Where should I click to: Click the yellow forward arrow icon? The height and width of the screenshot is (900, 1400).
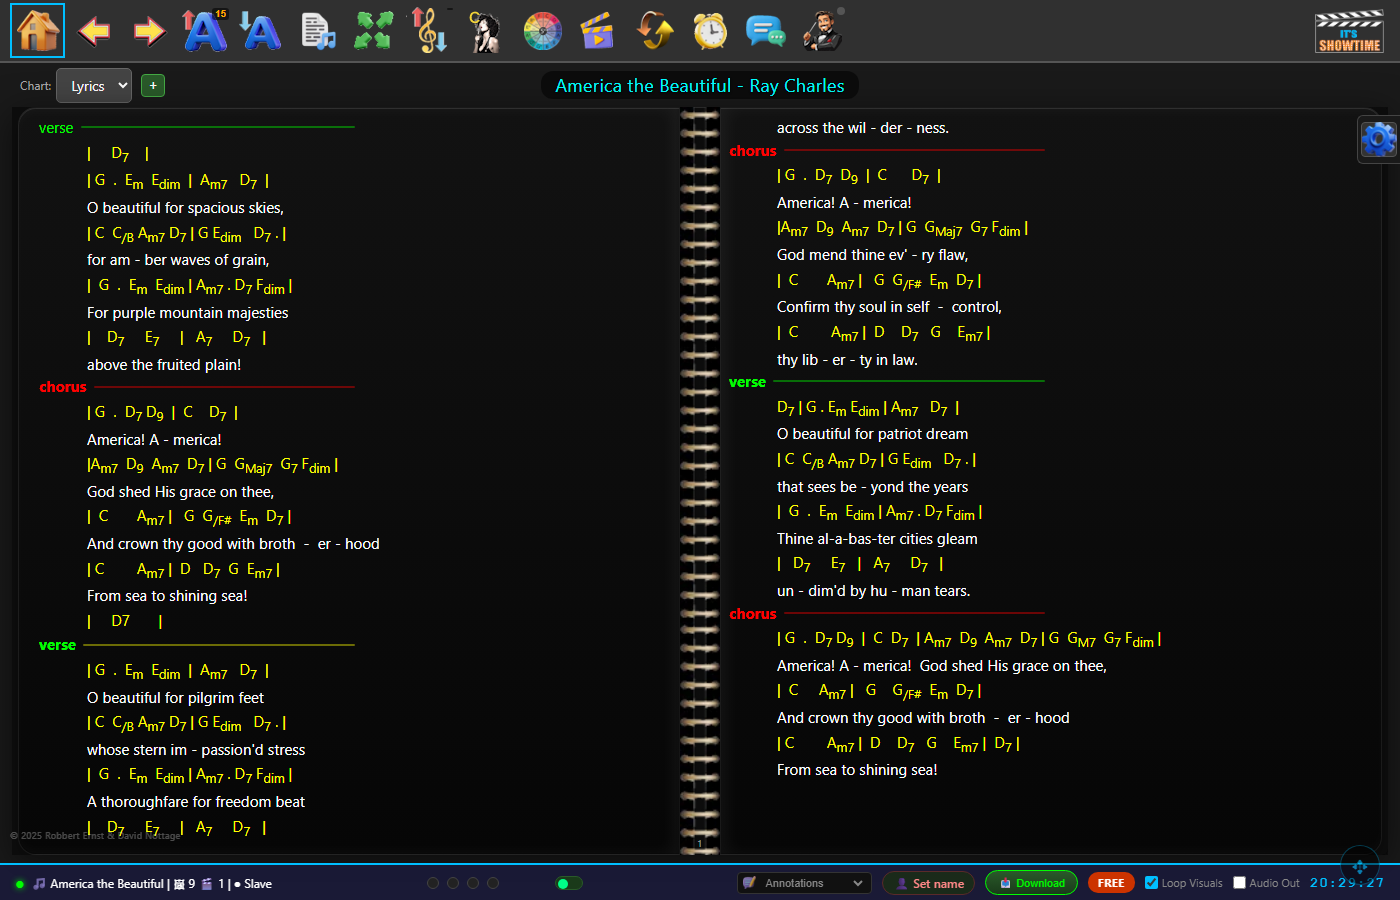[x=150, y=31]
